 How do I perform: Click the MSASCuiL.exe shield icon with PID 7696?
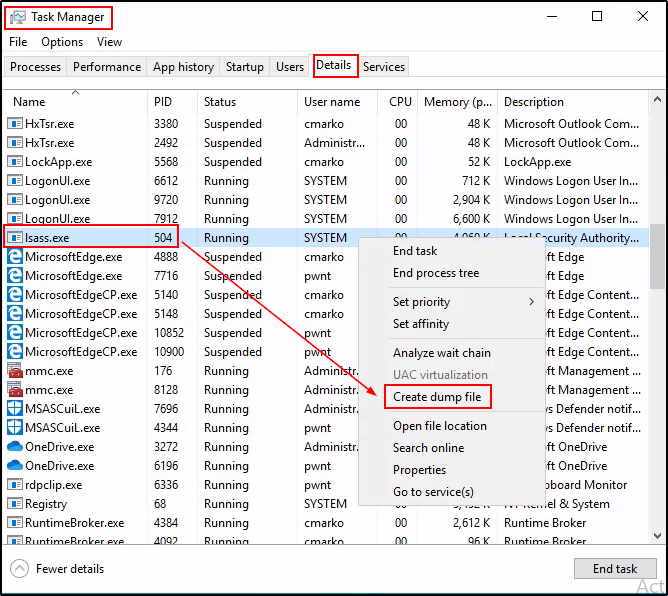[x=15, y=409]
